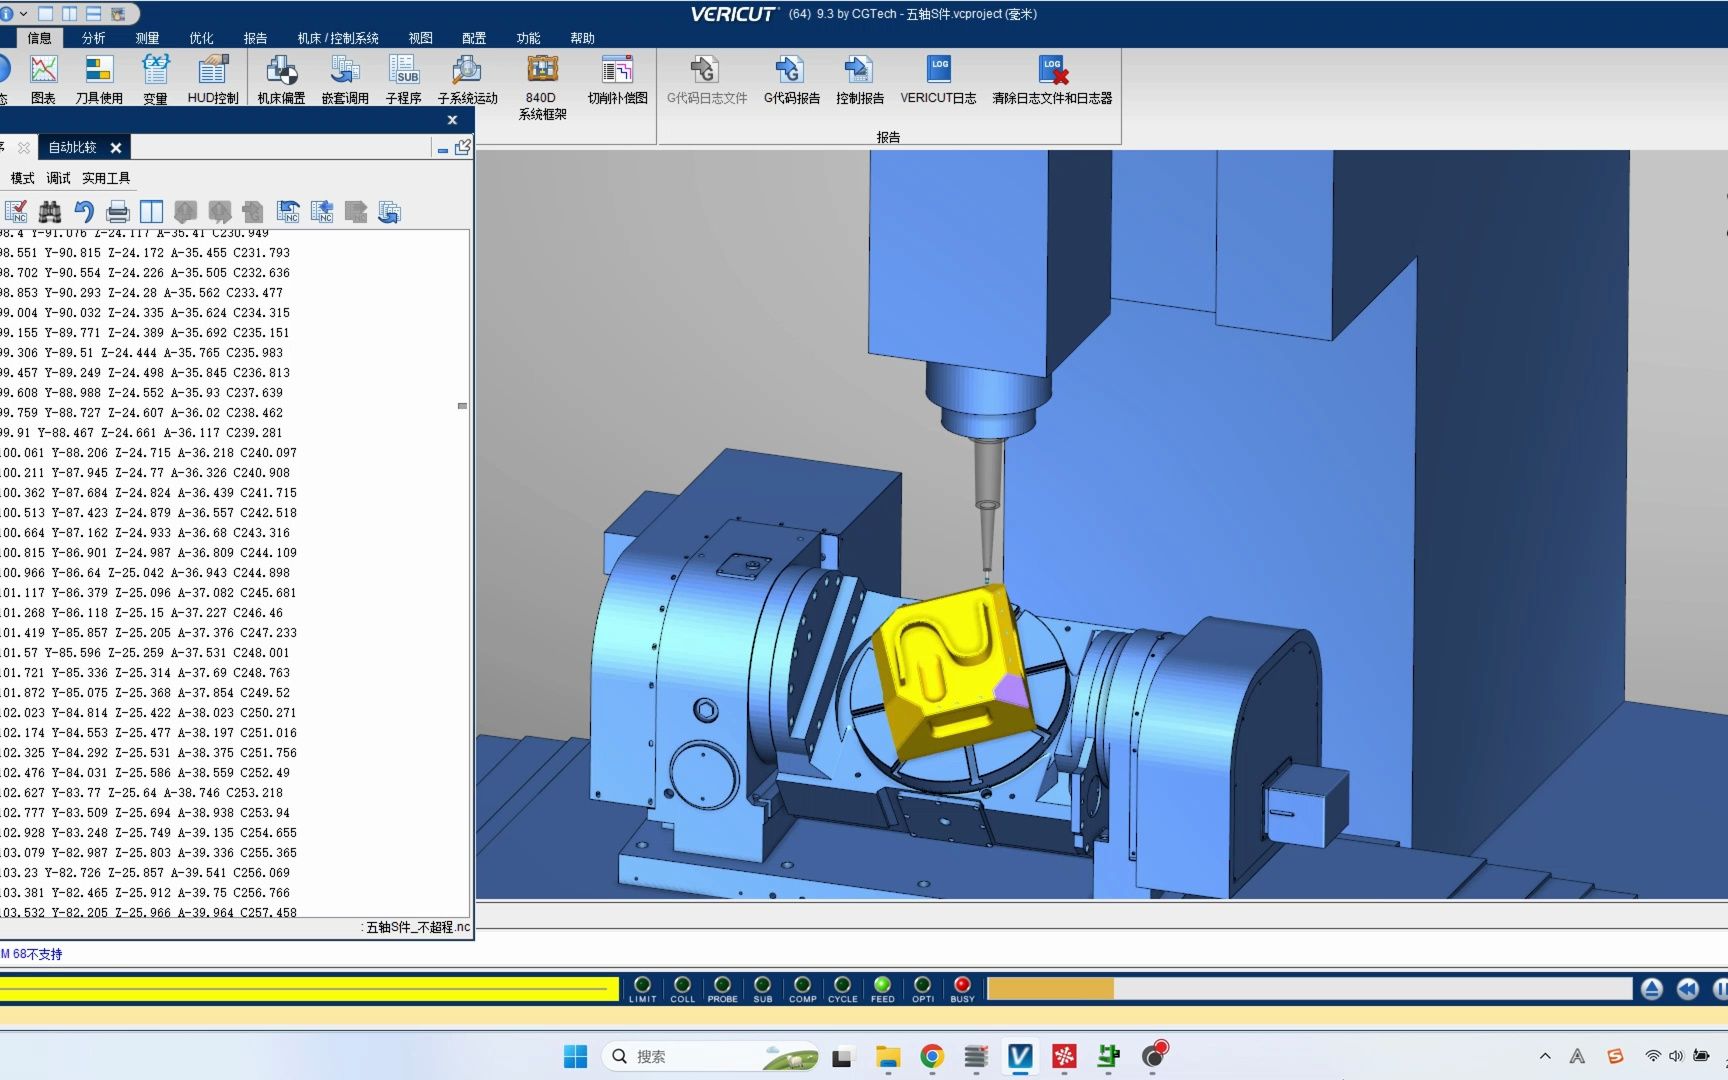
Task: Click 清除日志文件和日志器 to clear logs
Action: coord(1052,75)
